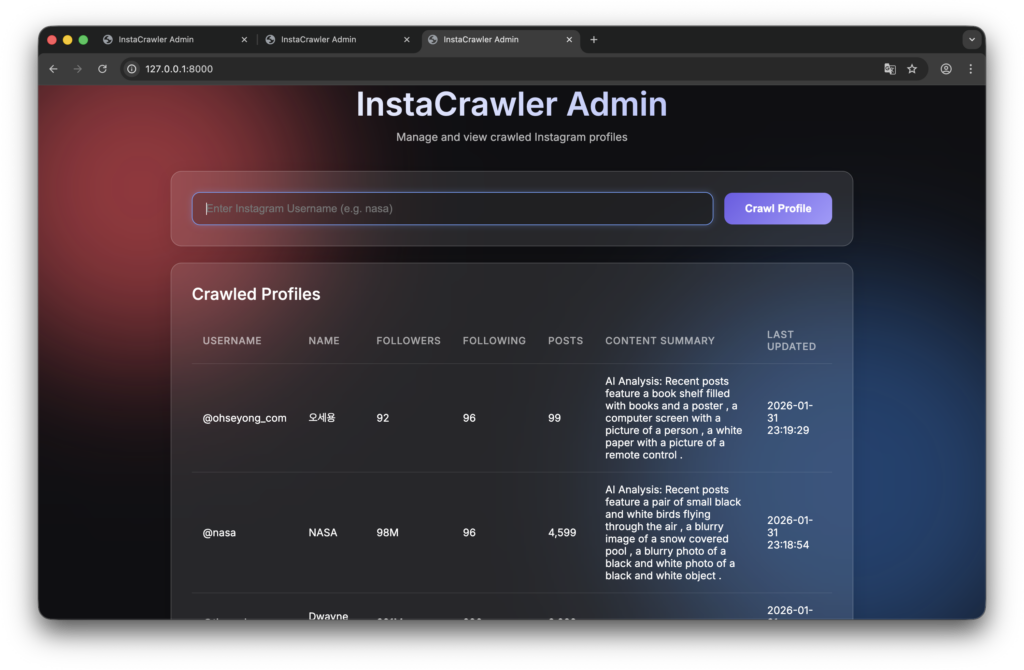Image resolution: width=1024 pixels, height=670 pixels.
Task: Click the browser back arrow
Action: tap(54, 69)
